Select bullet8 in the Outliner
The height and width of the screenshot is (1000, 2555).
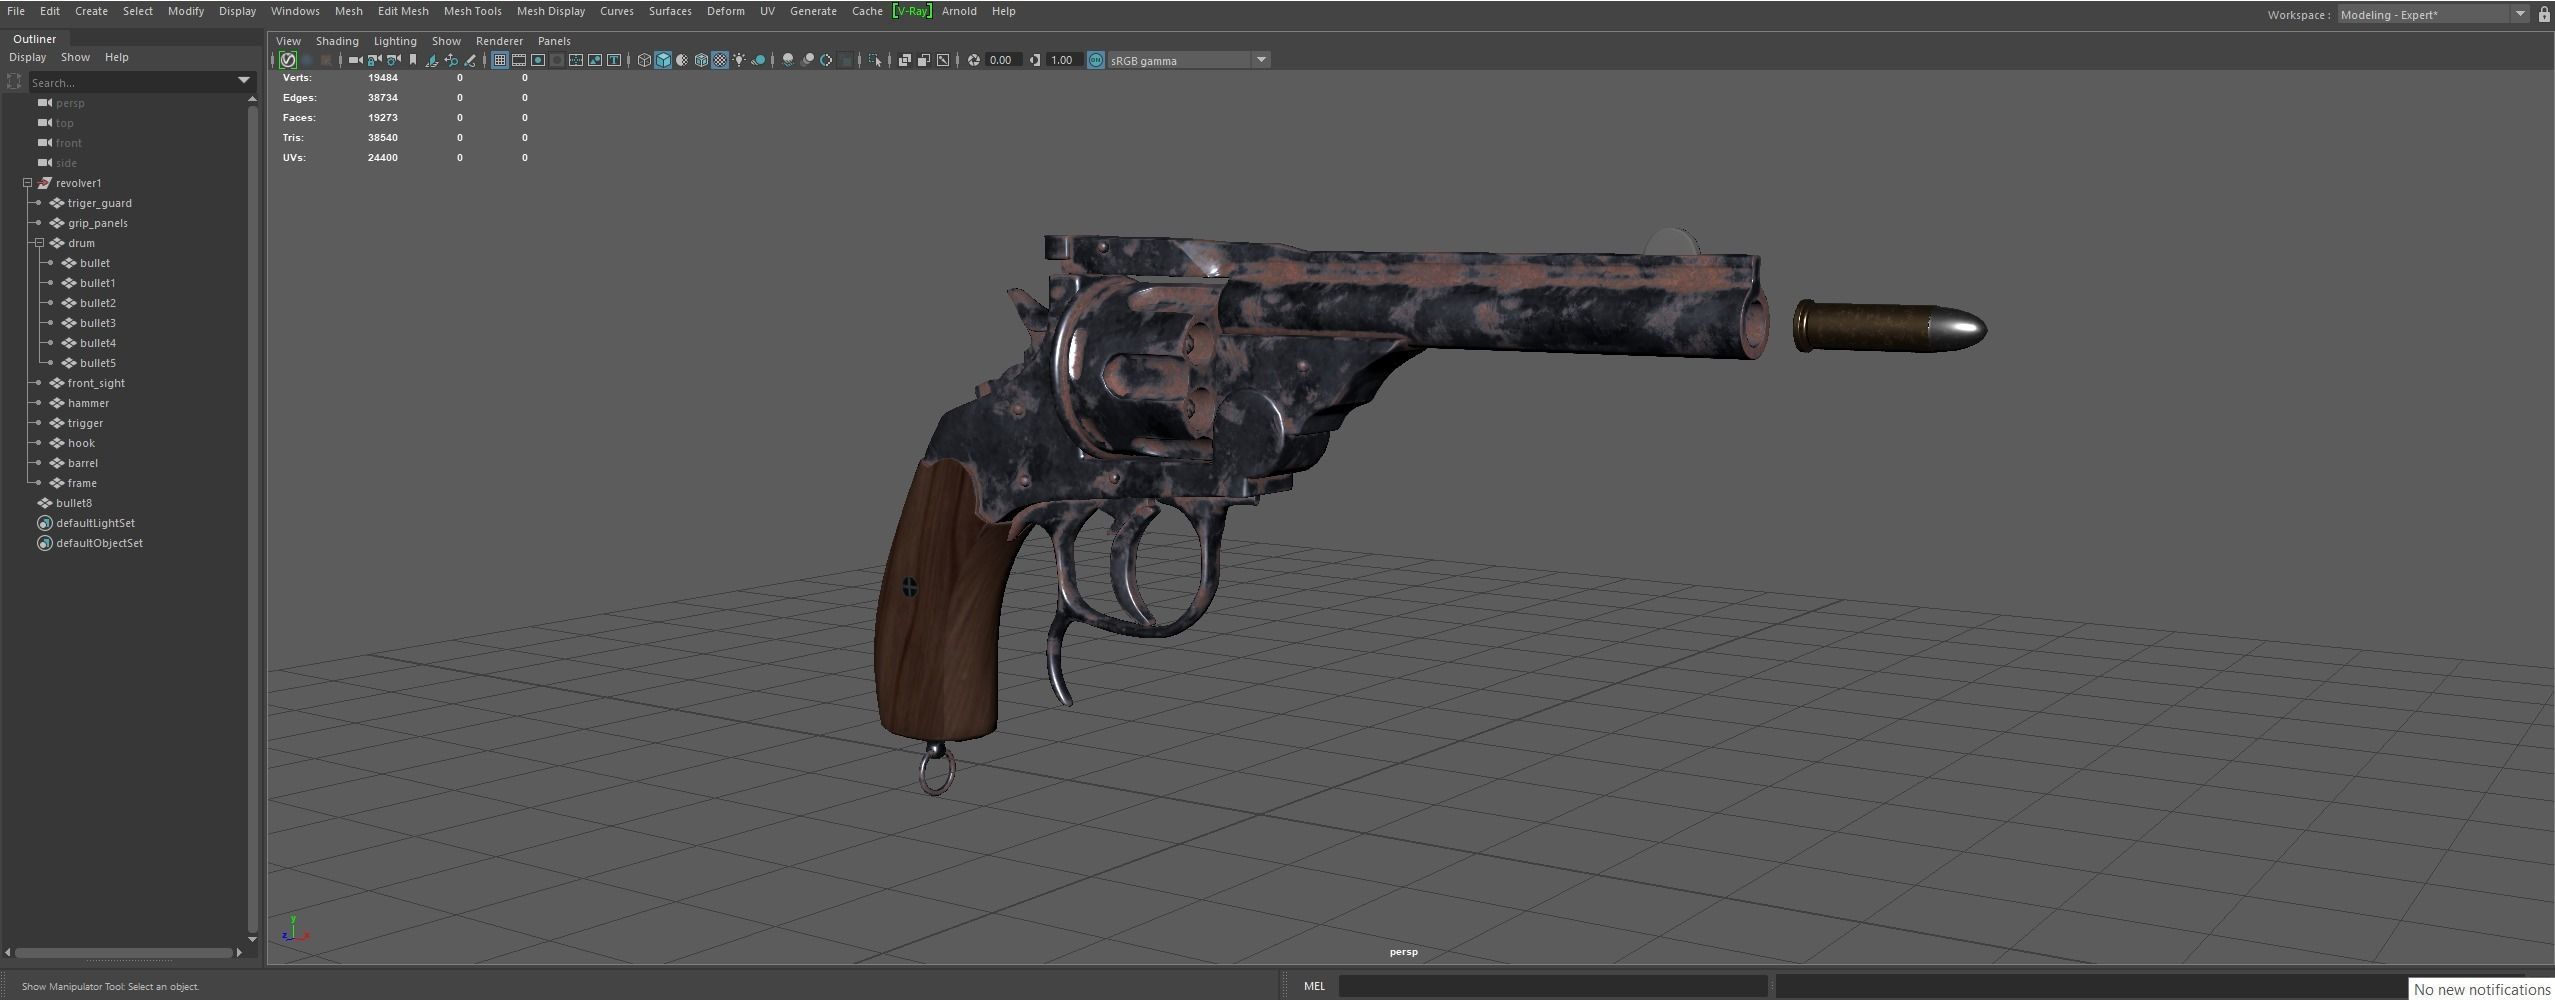74,503
